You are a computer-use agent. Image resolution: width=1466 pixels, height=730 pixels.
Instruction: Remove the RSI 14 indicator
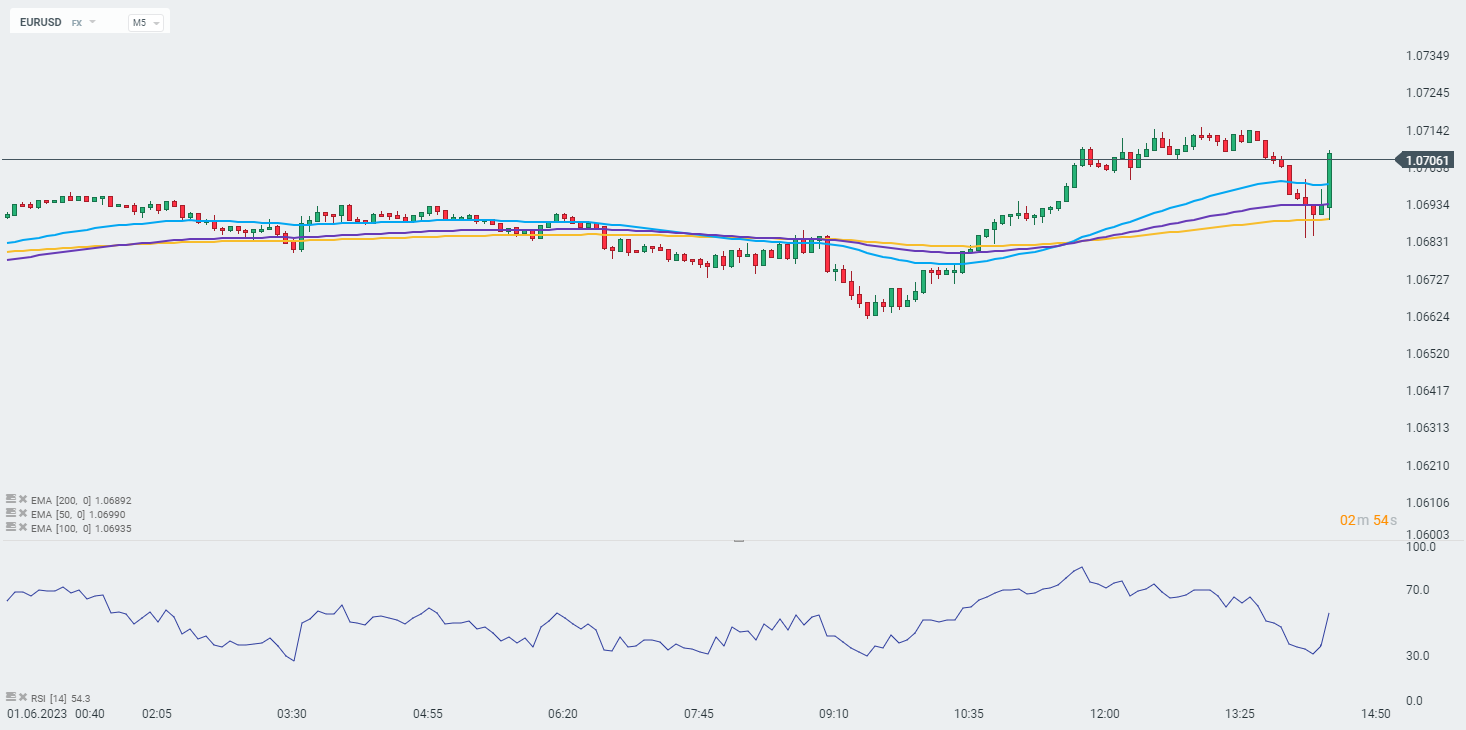(x=22, y=697)
